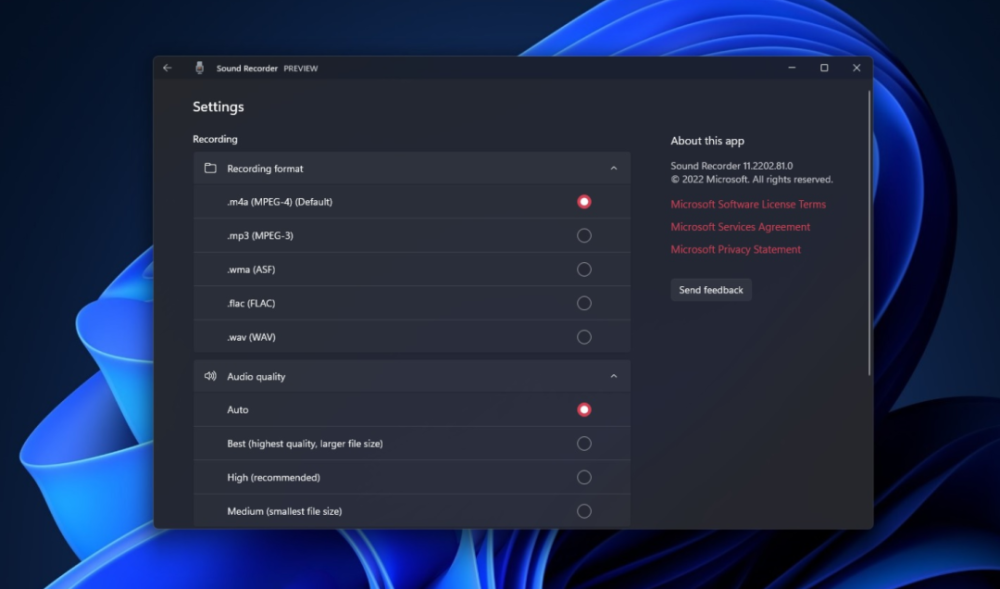The height and width of the screenshot is (589, 1000).
Task: Click the © 2022 Microsoft copyright text
Action: [x=751, y=180]
